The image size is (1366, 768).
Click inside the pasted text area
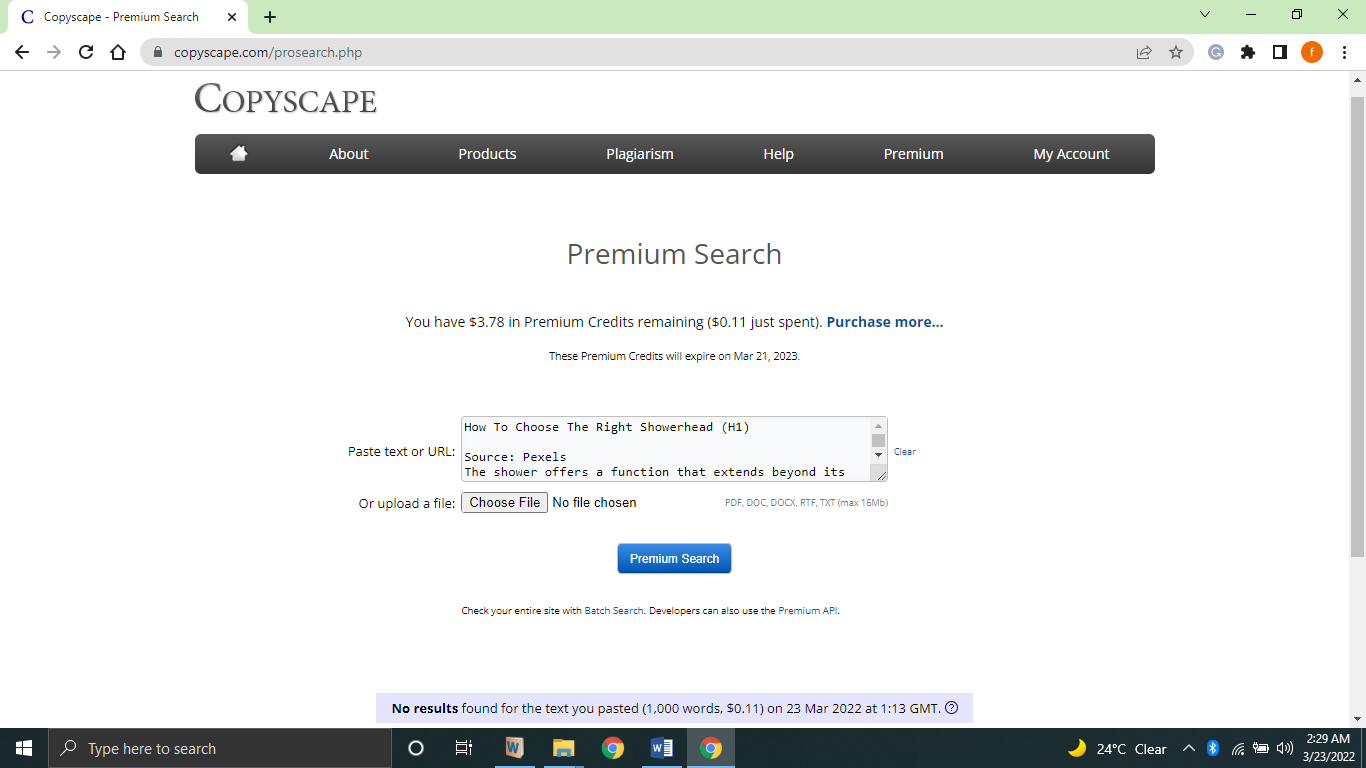click(x=660, y=449)
